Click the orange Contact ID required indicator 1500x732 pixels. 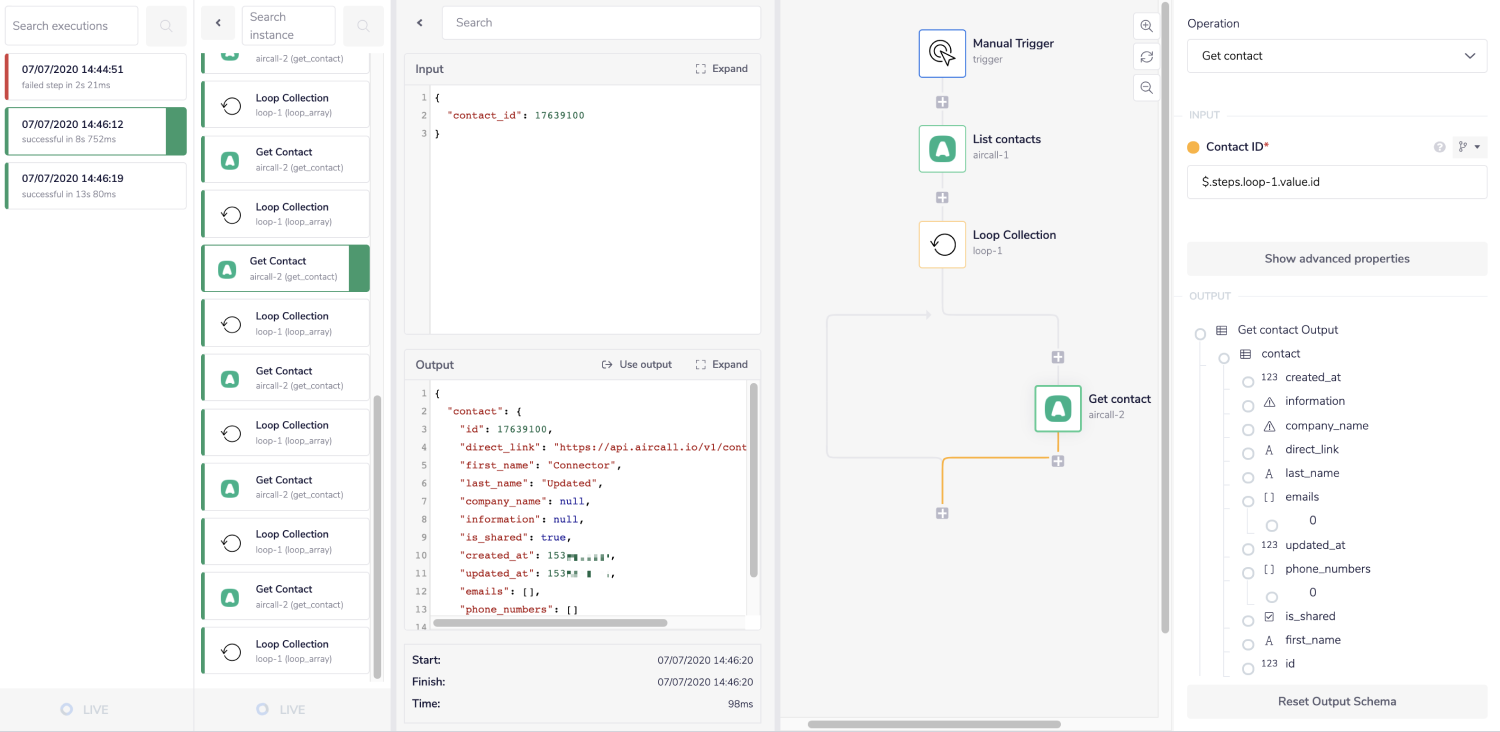tap(1193, 146)
